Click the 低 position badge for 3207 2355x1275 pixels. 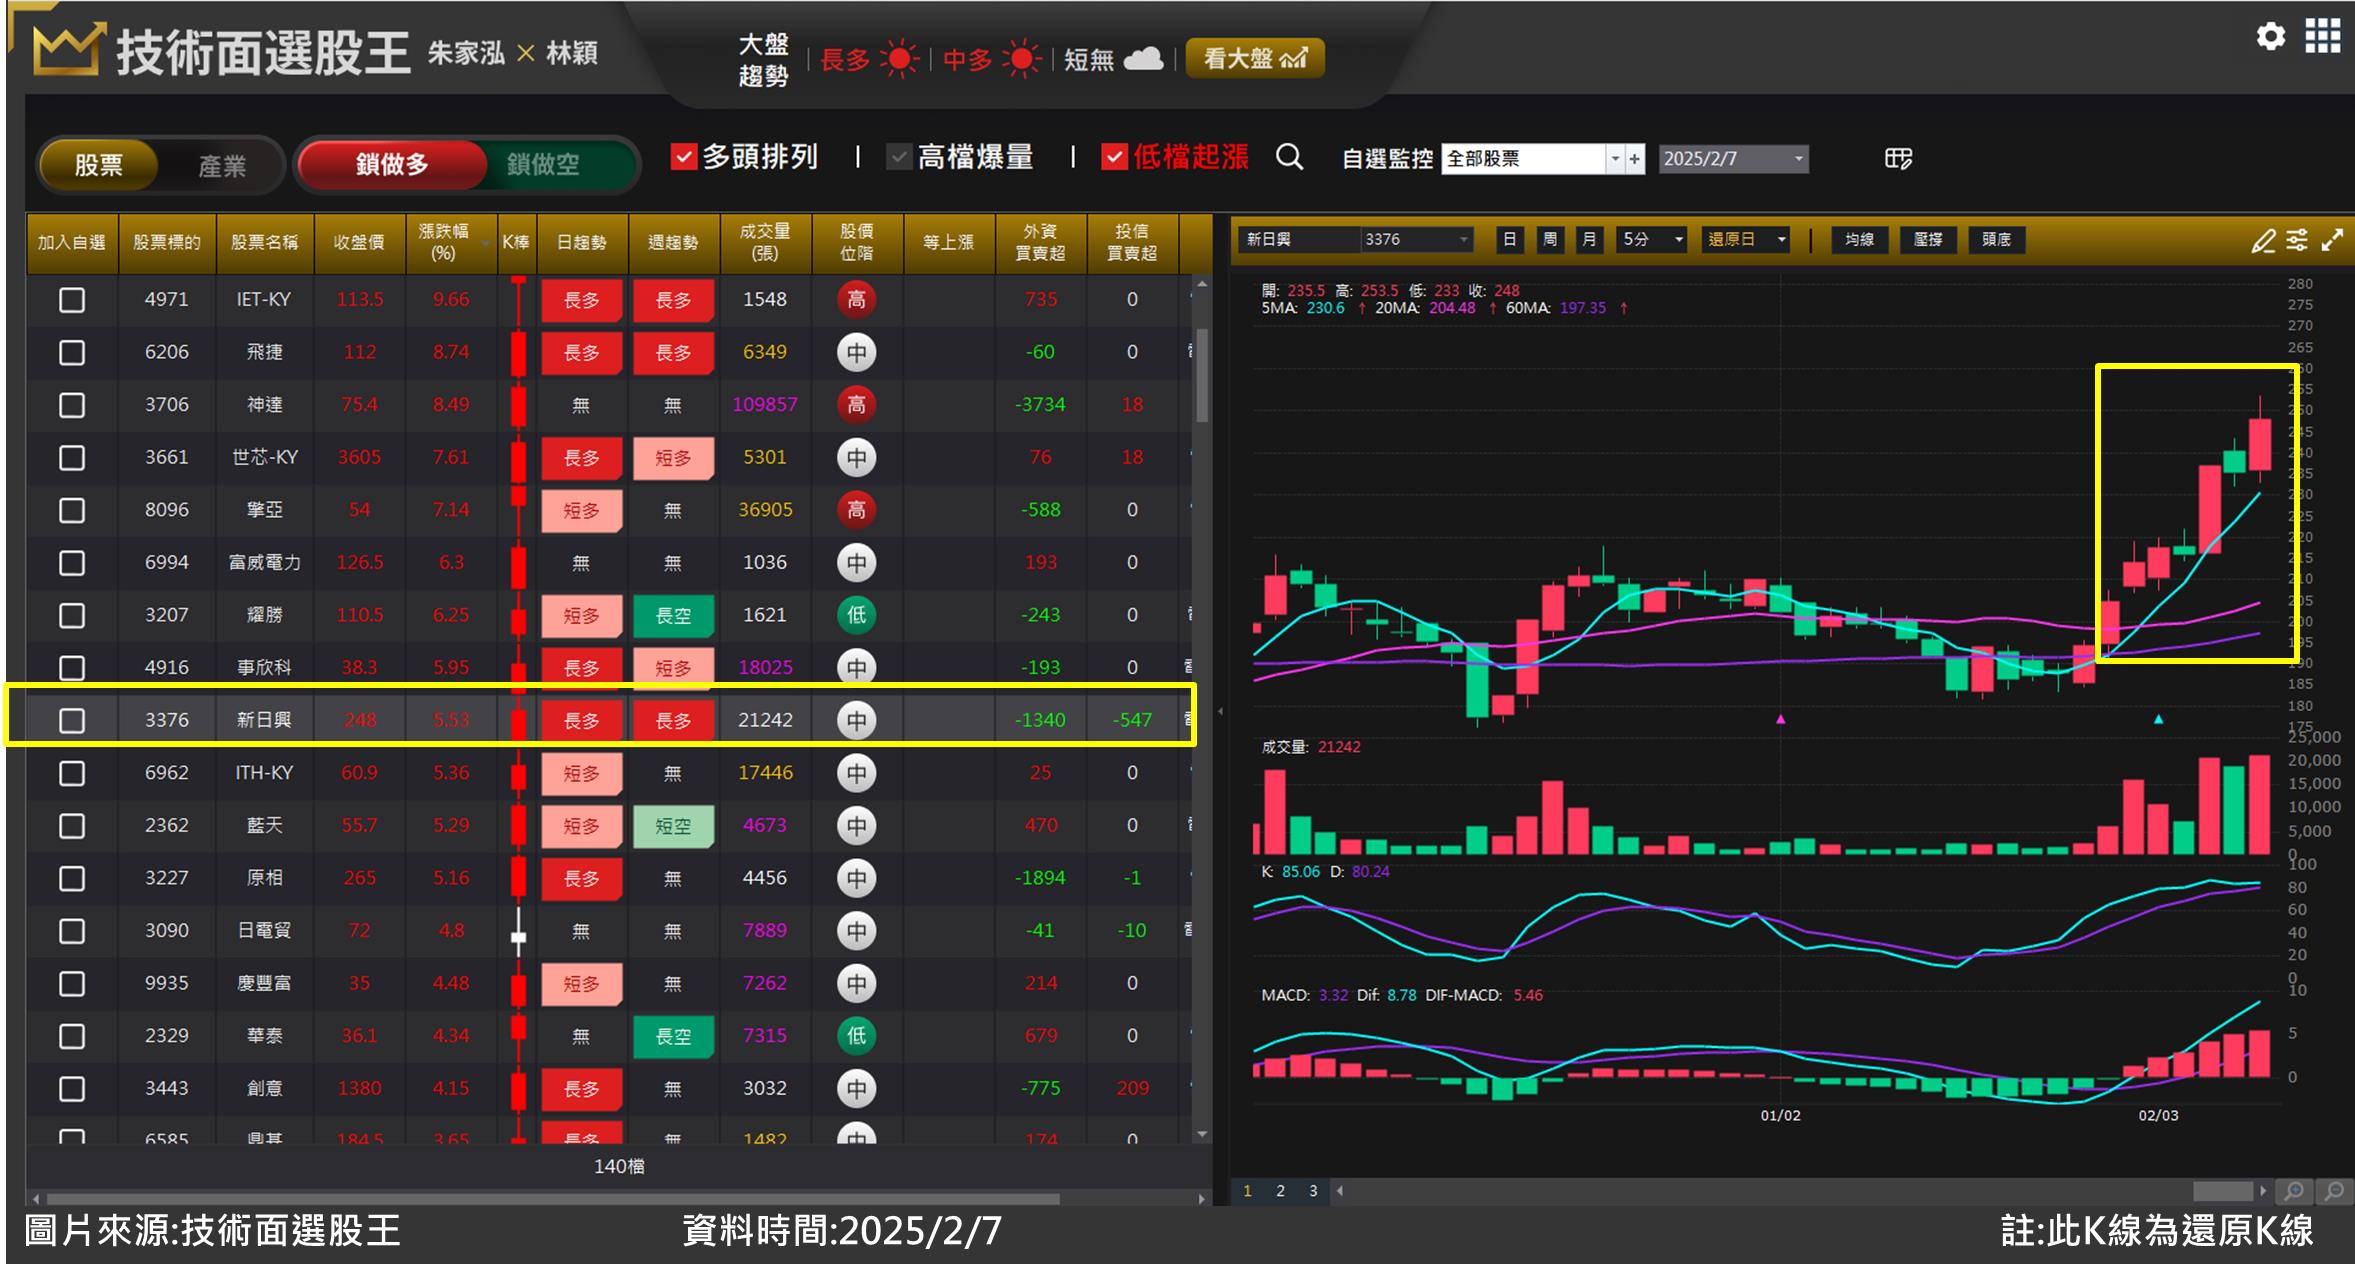coord(857,615)
